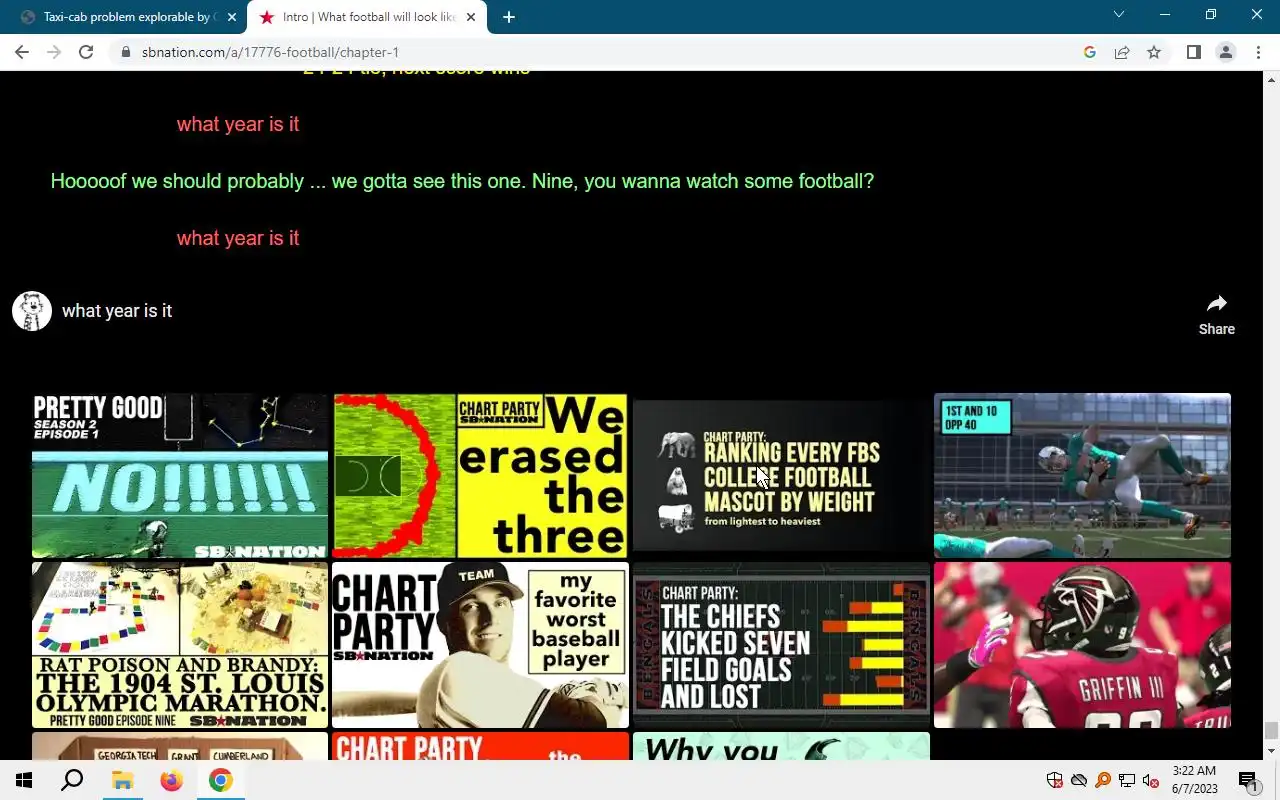Open the video title 'what year is it'

117,311
